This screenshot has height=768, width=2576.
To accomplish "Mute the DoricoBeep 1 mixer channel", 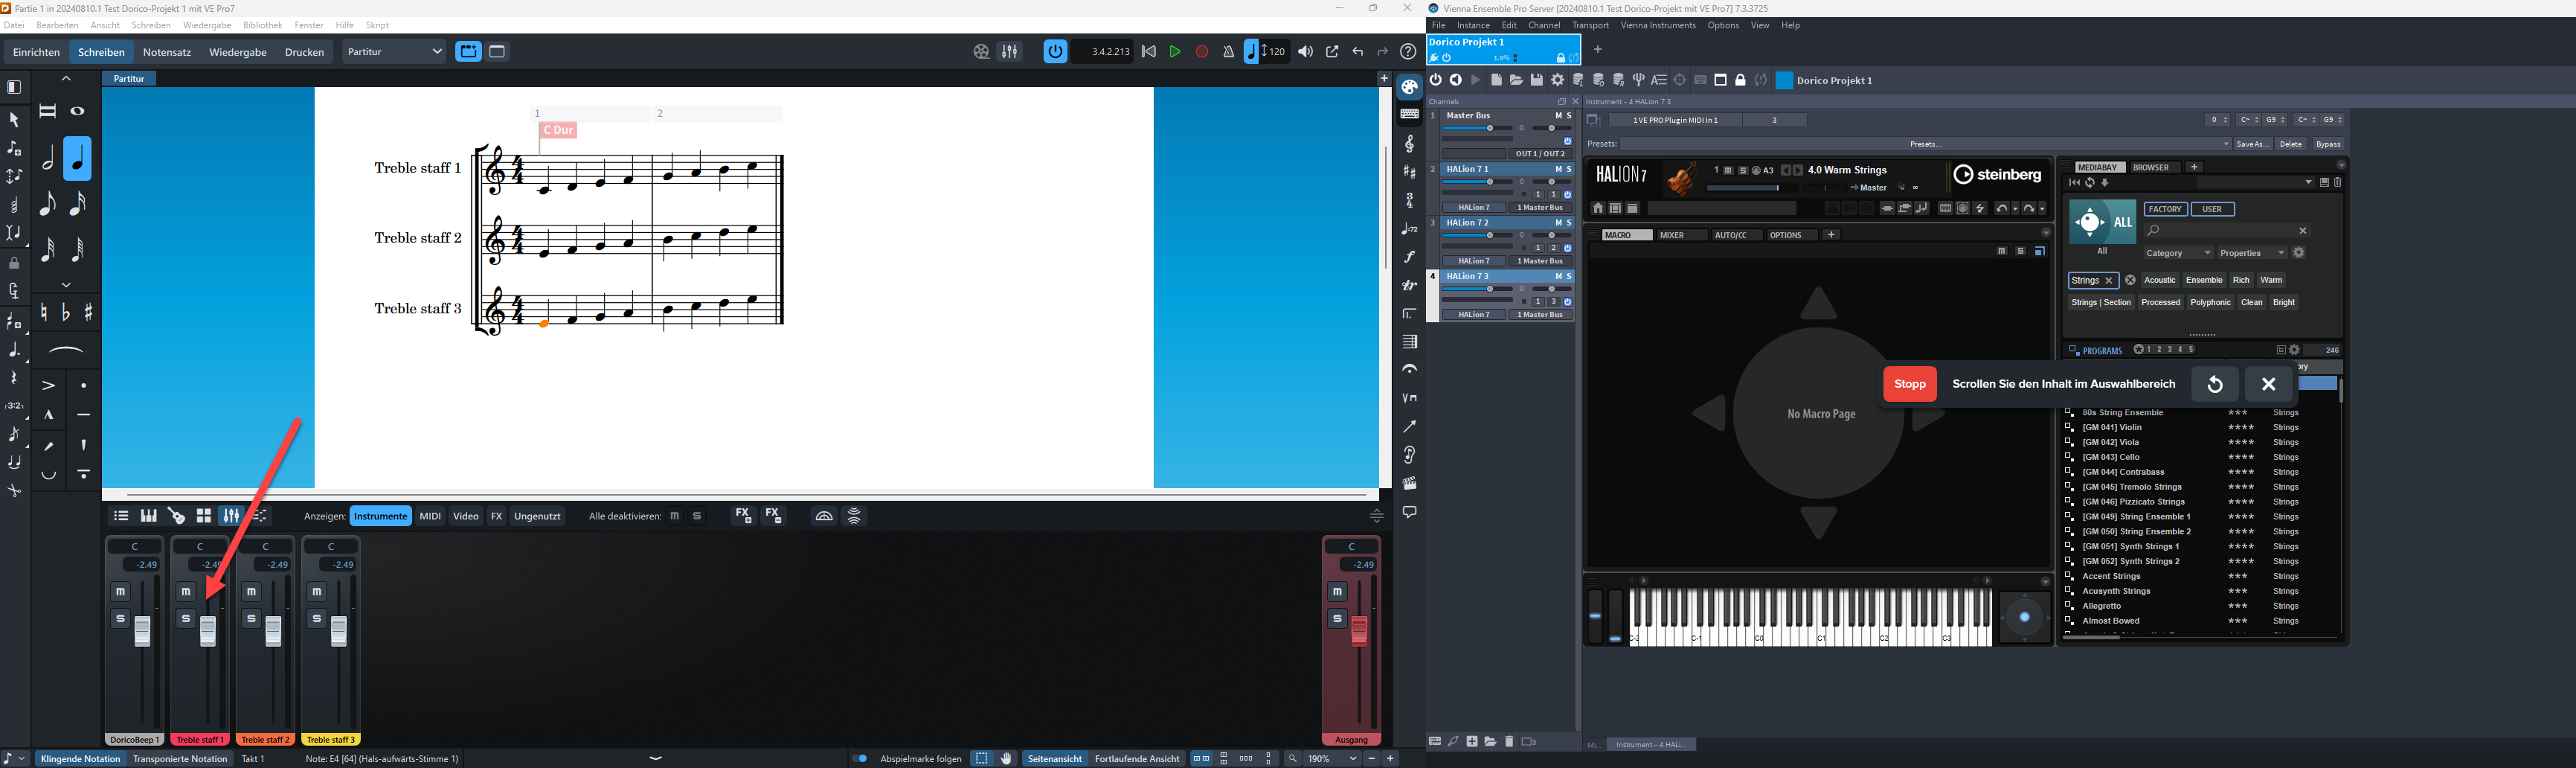I will click(121, 592).
